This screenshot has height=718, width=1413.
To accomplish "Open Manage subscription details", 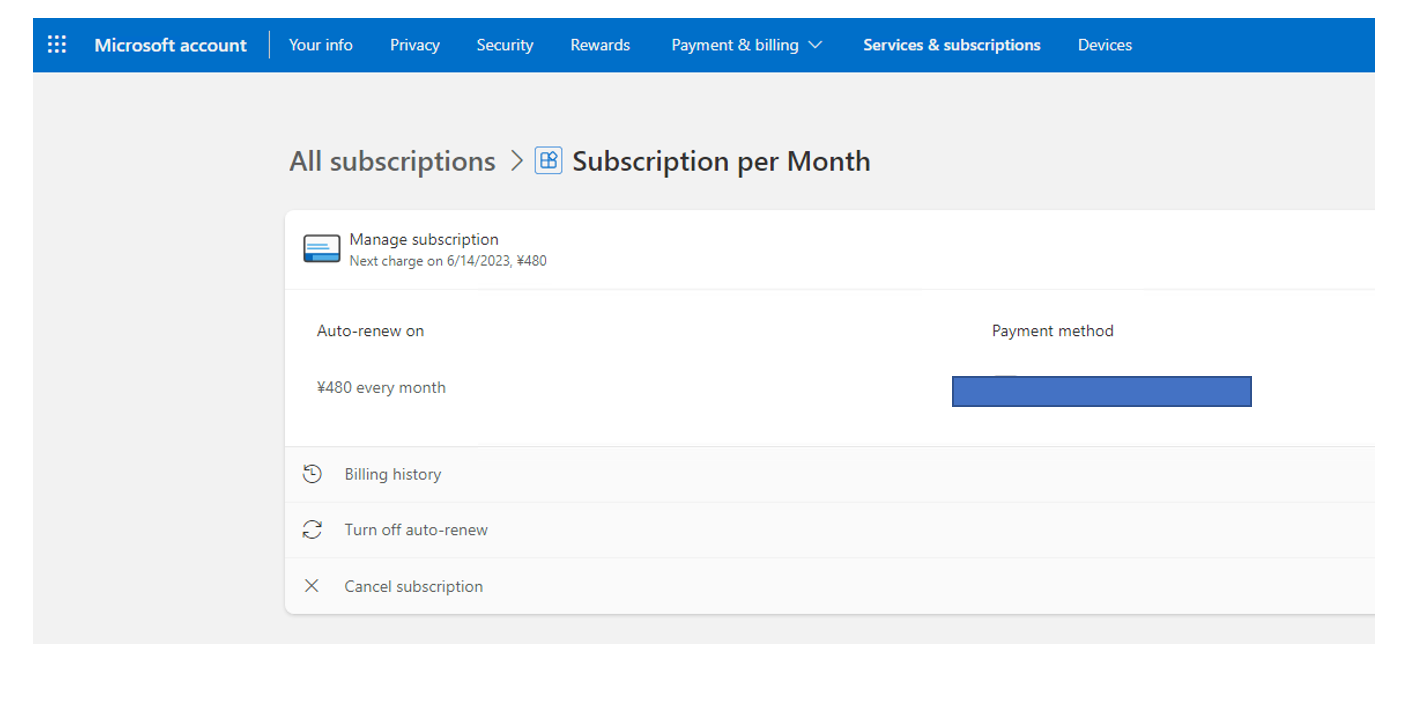I will [x=423, y=239].
